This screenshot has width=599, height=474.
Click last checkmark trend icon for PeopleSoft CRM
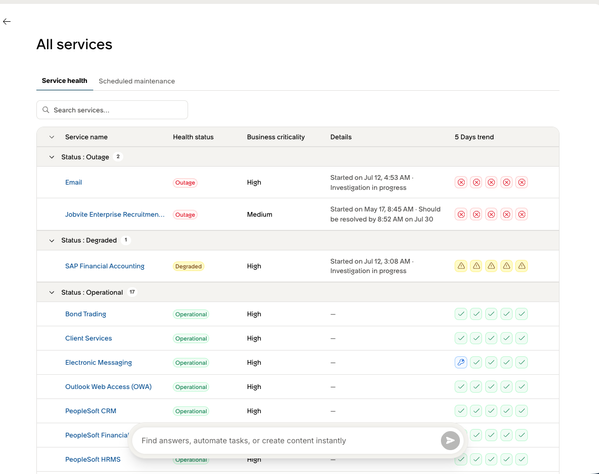pyautogui.click(x=521, y=411)
